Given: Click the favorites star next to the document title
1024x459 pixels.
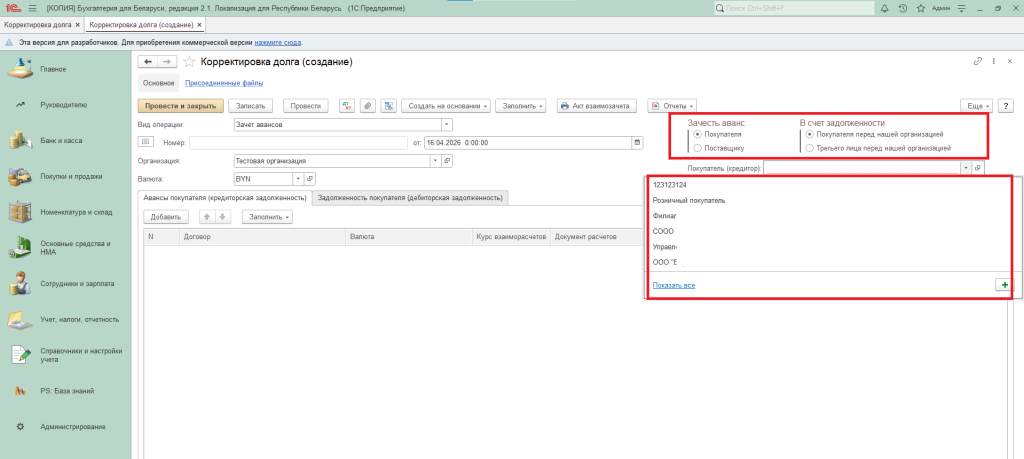Looking at the screenshot, I should point(188,62).
